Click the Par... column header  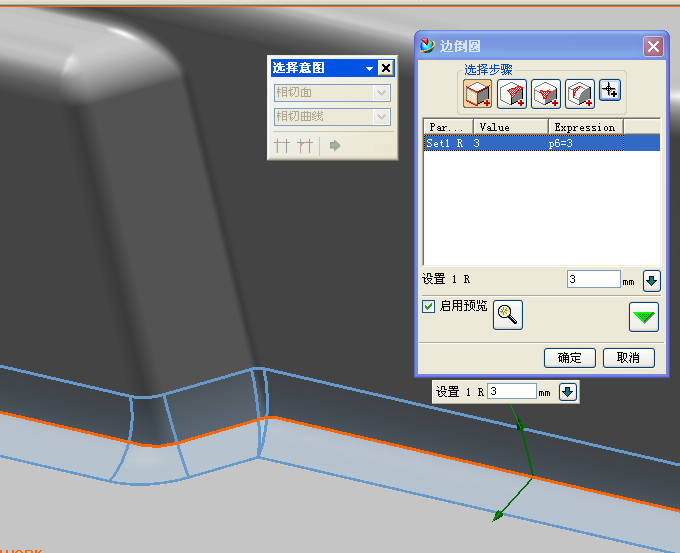click(x=448, y=127)
